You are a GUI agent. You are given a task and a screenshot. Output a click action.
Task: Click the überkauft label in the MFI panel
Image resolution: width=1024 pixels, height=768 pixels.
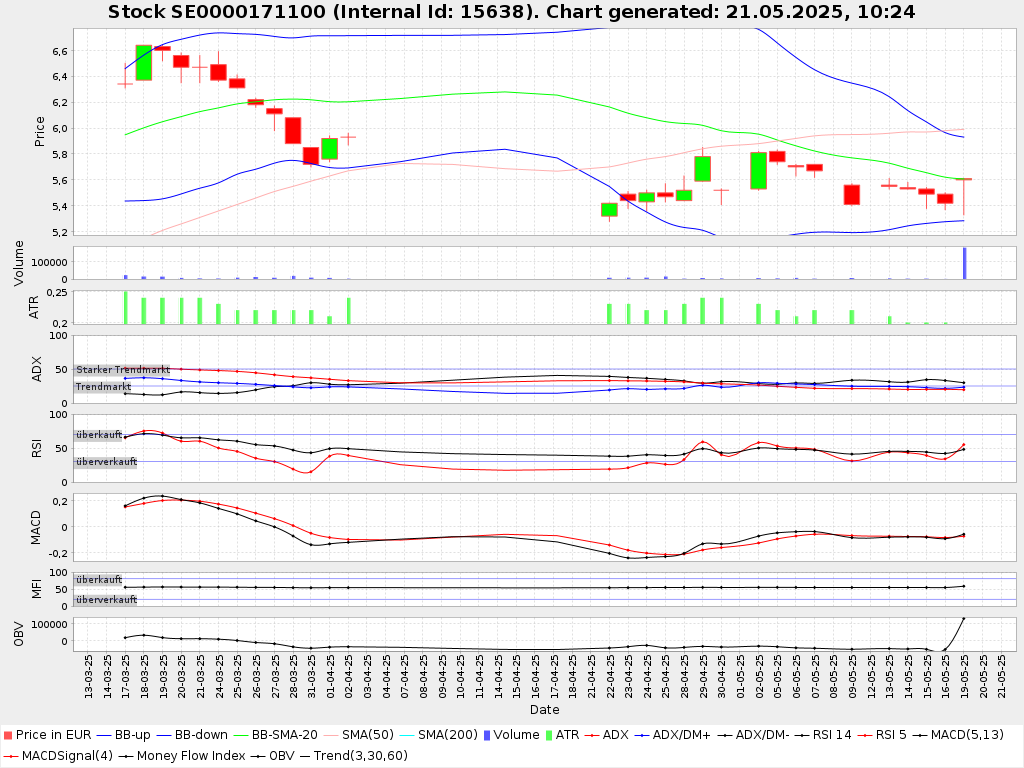tap(99, 580)
